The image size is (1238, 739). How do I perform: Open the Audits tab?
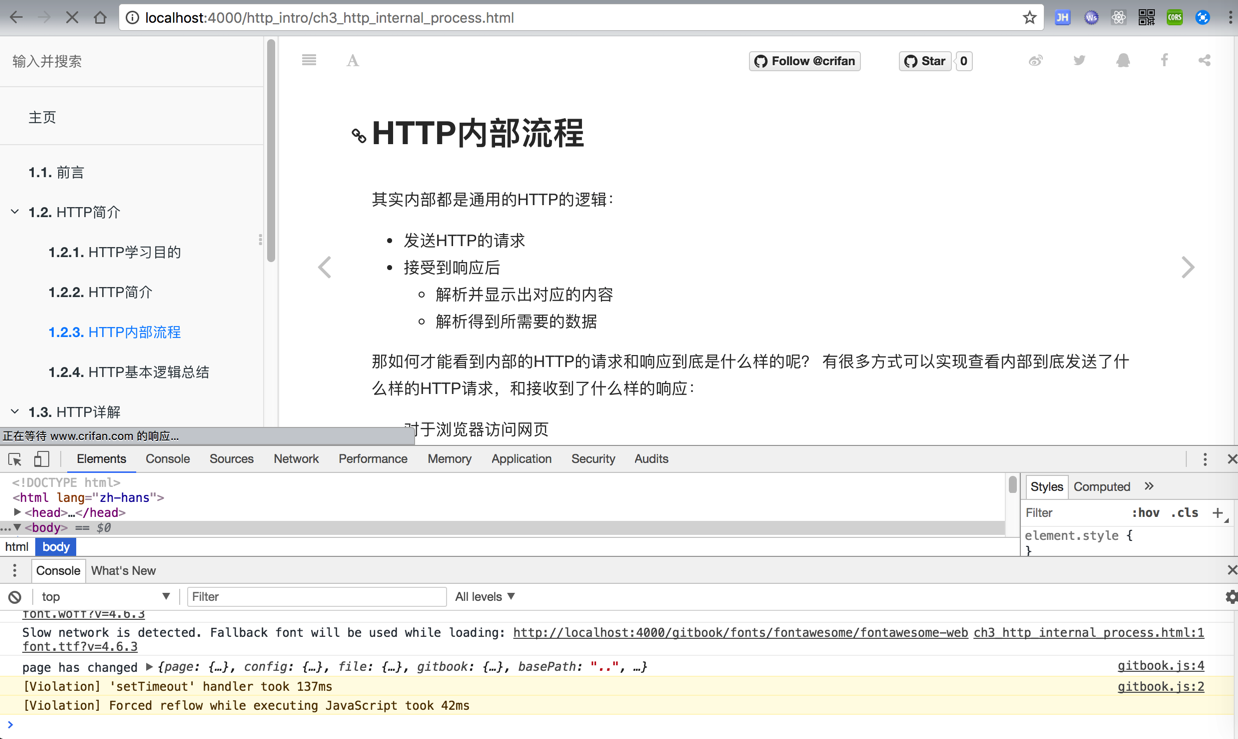click(651, 459)
